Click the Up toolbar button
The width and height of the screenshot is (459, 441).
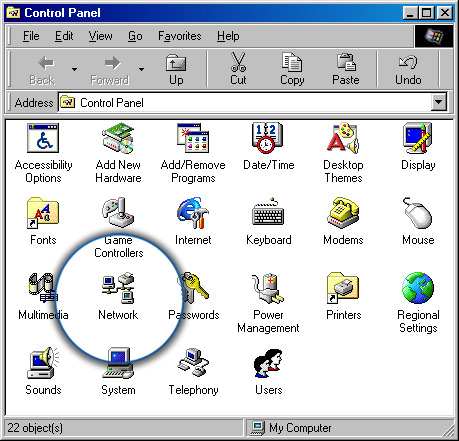click(176, 69)
